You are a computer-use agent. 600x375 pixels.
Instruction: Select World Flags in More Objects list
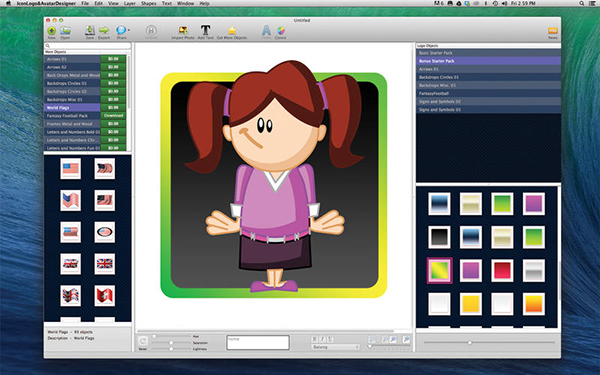72,108
